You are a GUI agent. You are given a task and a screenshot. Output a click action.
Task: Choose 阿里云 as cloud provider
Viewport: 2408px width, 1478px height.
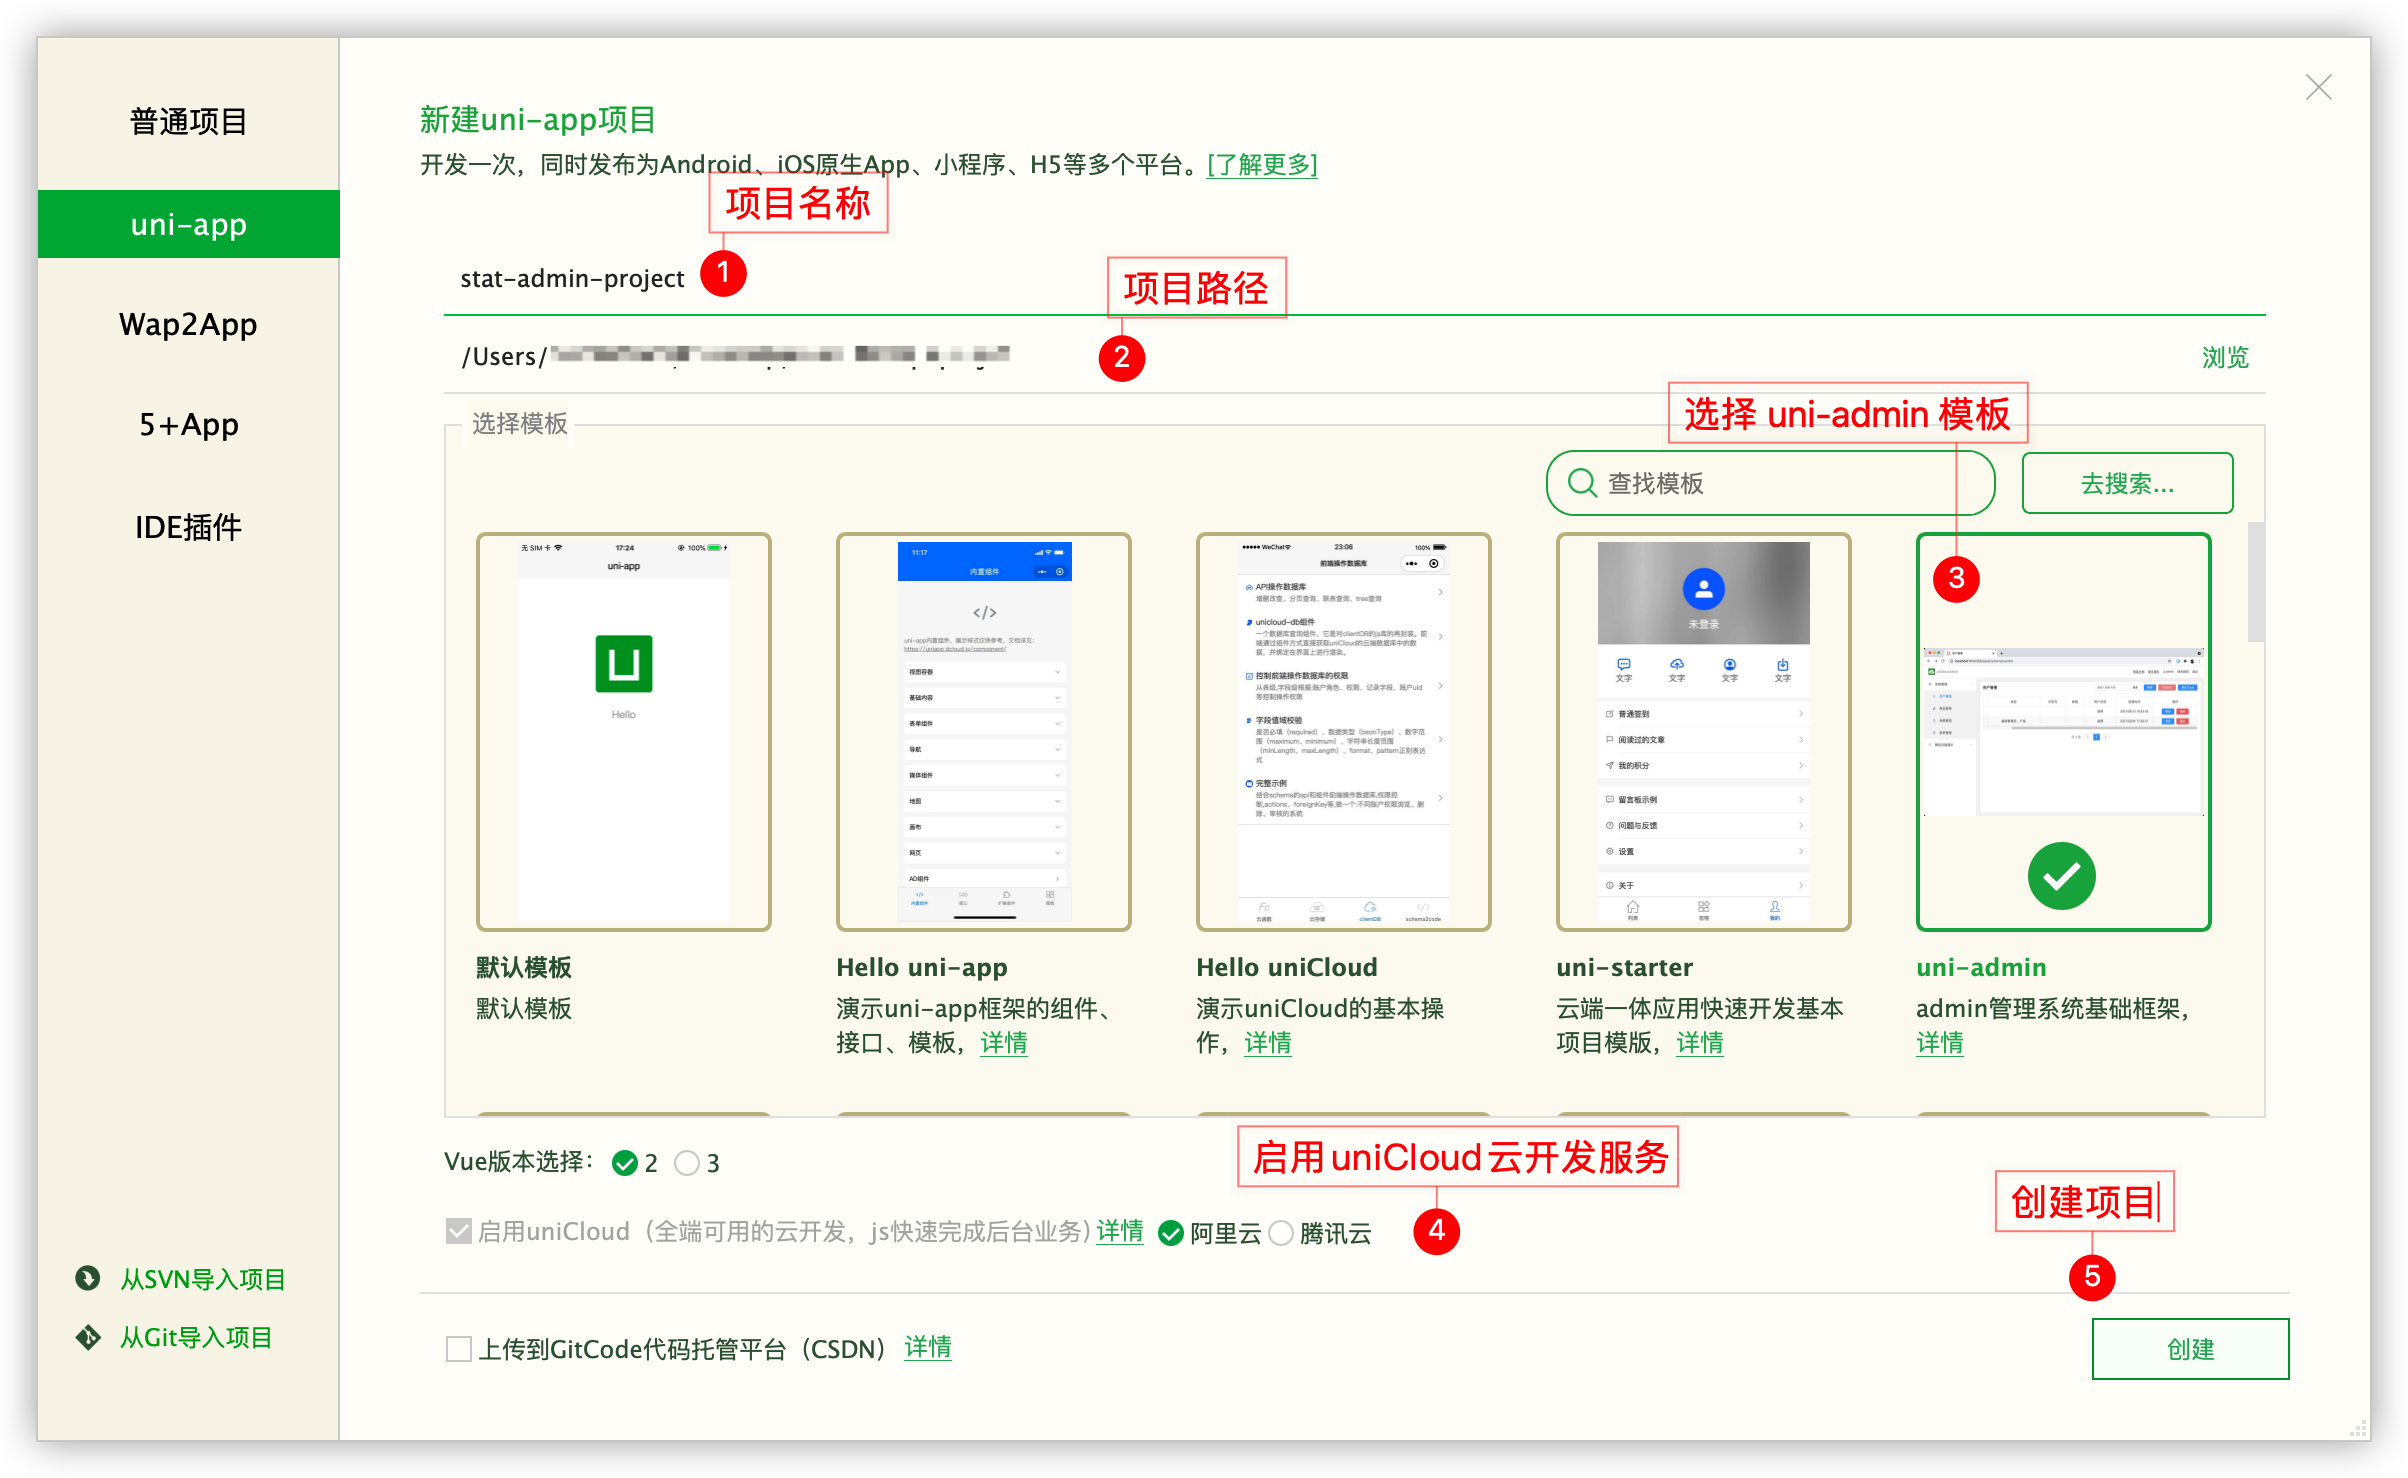point(1171,1233)
